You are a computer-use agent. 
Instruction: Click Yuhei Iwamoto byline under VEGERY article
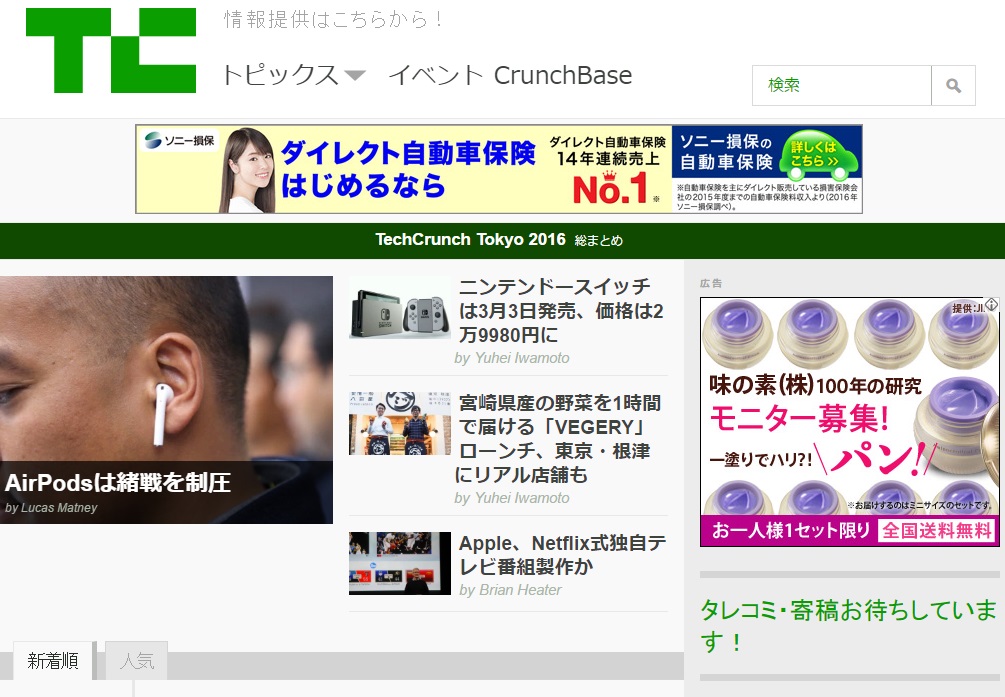coord(511,498)
